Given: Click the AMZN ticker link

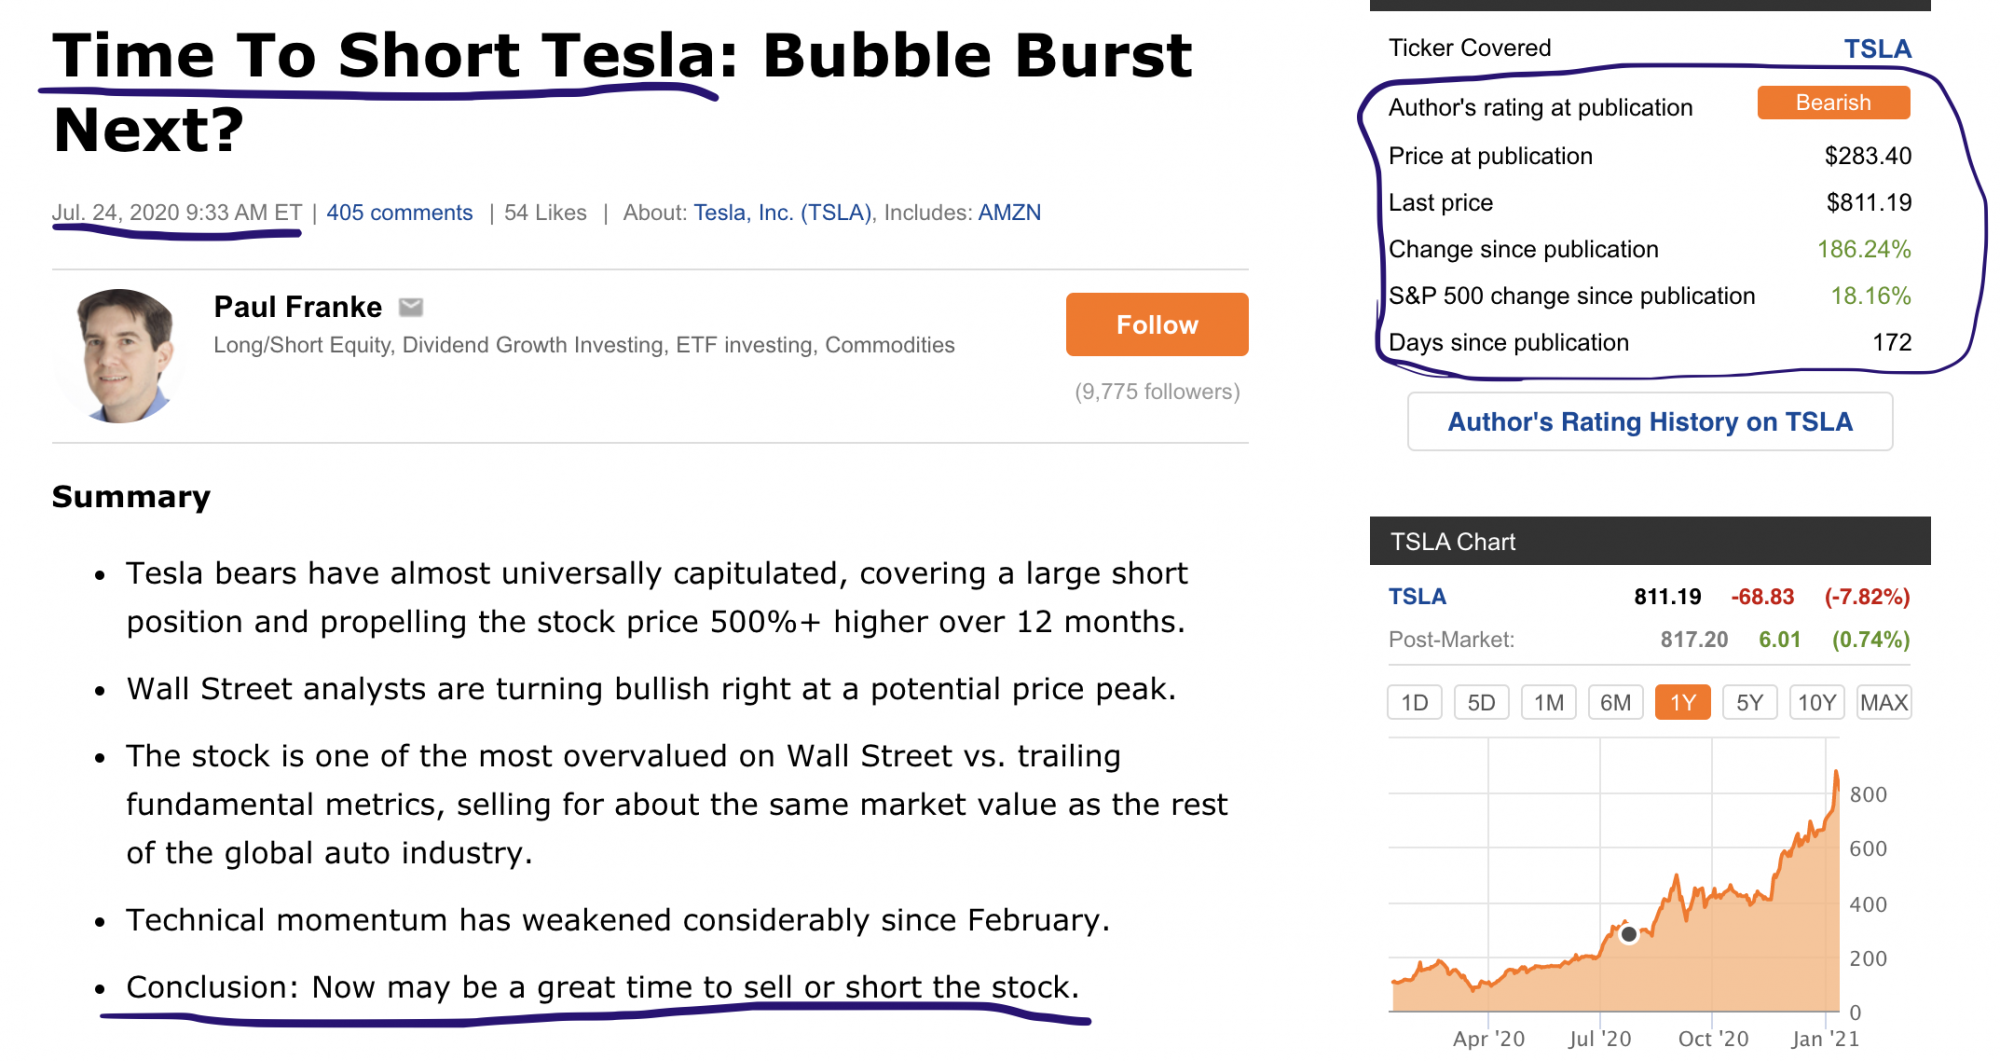Looking at the screenshot, I should (1009, 213).
